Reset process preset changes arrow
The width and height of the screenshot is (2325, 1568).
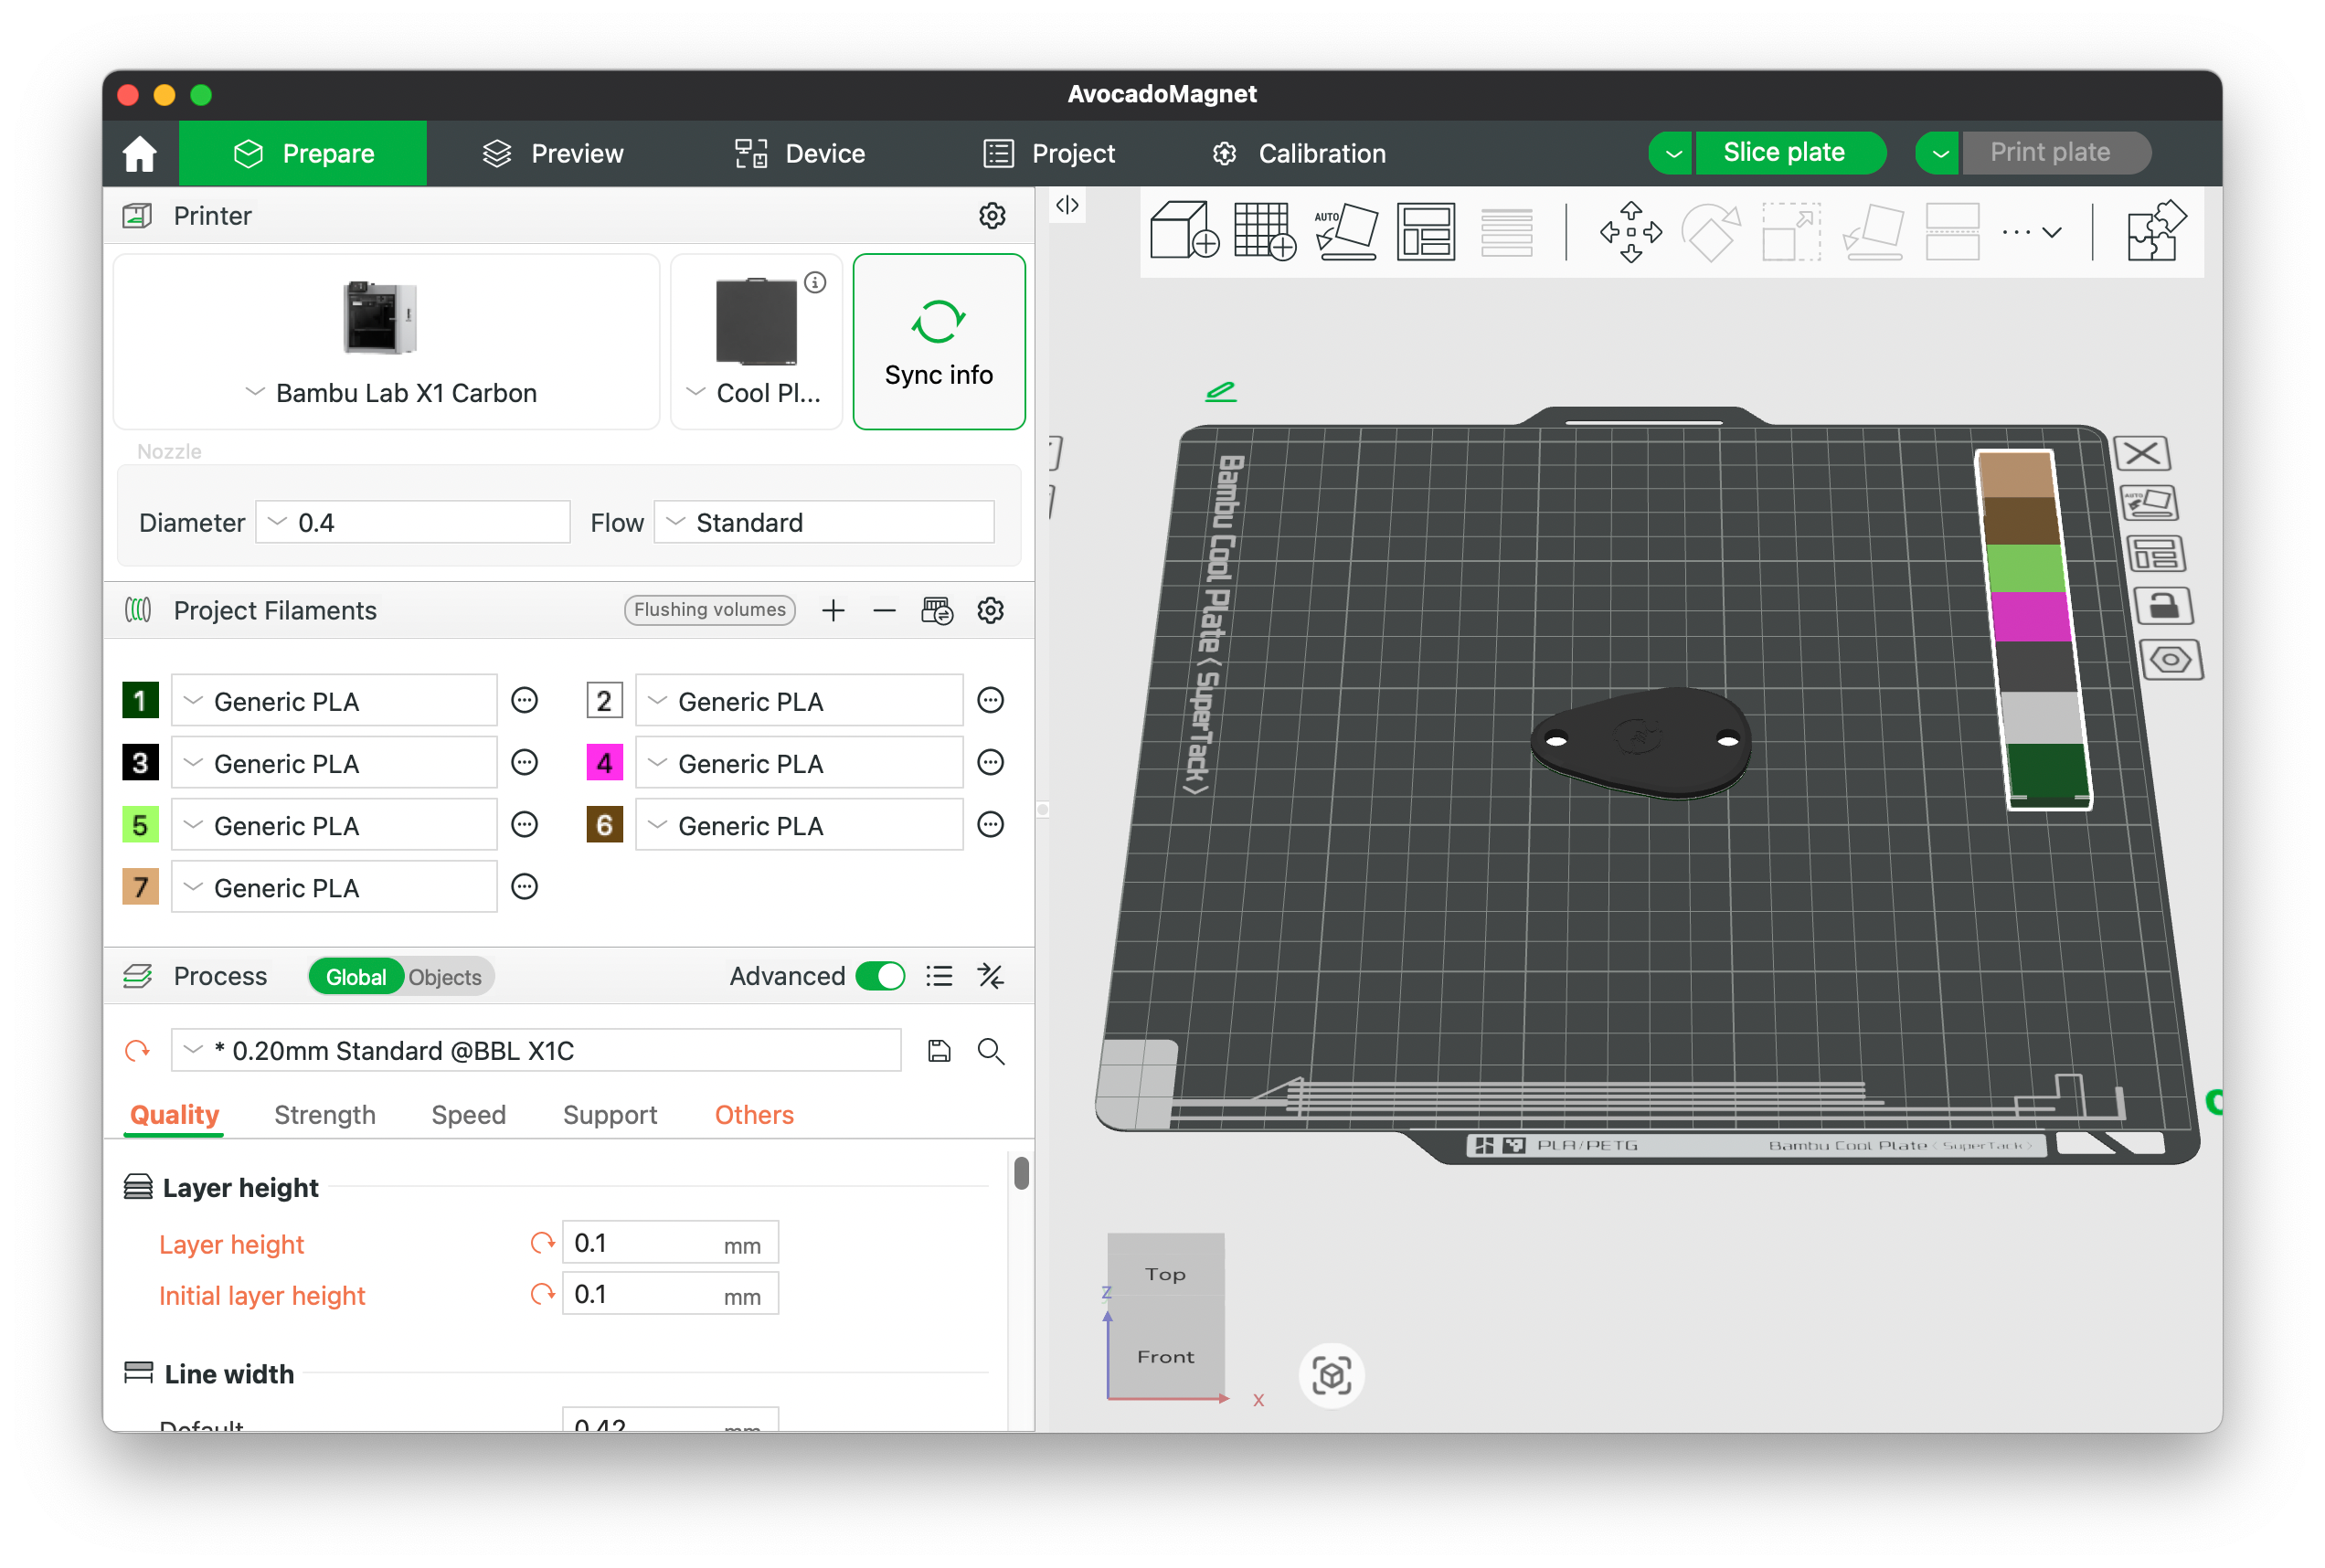pyautogui.click(x=137, y=1050)
